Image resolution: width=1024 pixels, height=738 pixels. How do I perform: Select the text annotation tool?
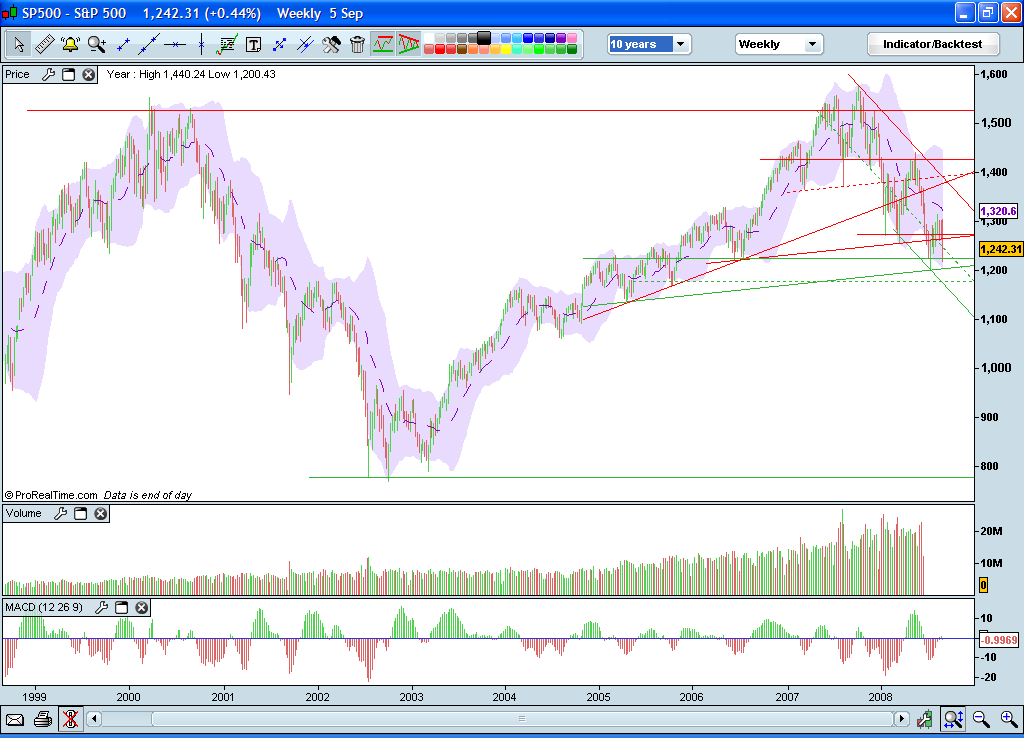(253, 44)
